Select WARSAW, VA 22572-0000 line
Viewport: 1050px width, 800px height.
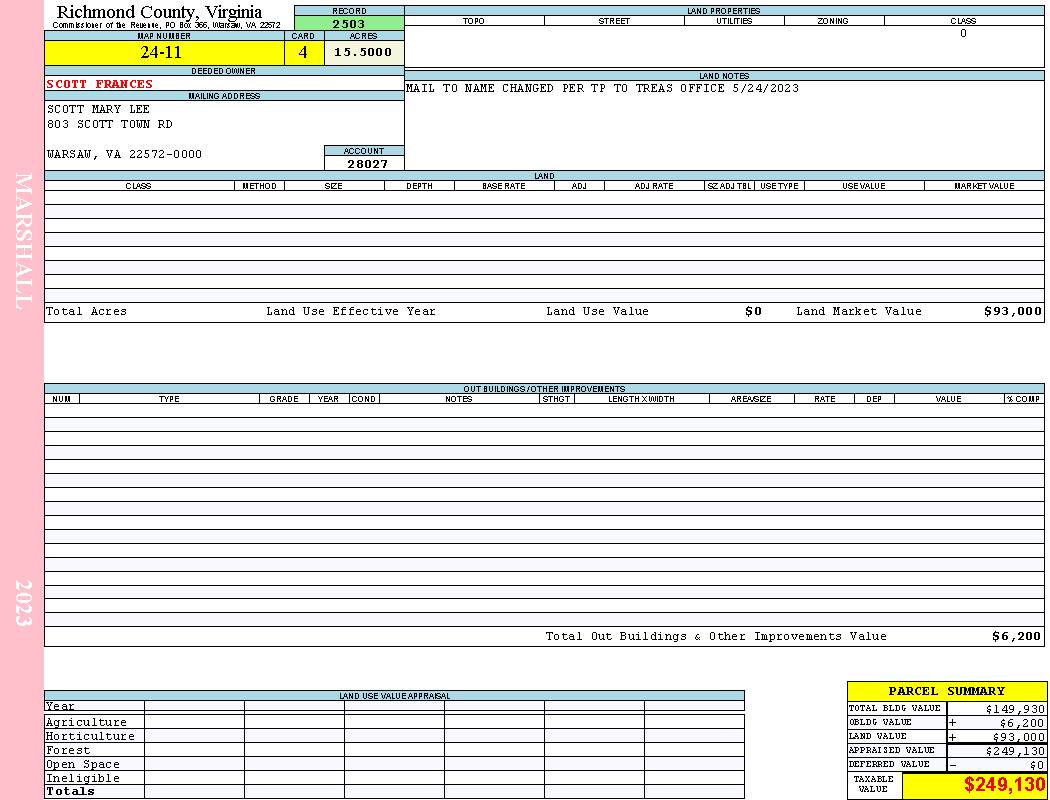[124, 154]
